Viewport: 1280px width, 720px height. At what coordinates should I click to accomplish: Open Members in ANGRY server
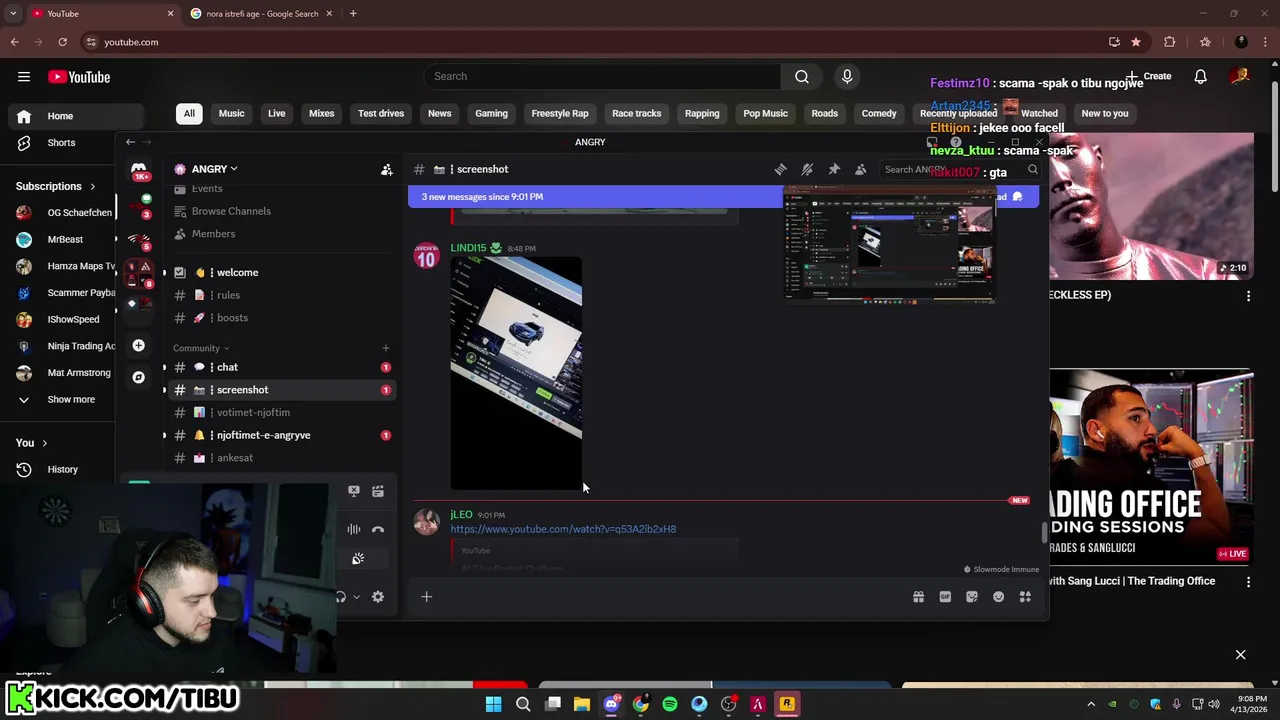(x=280, y=234)
